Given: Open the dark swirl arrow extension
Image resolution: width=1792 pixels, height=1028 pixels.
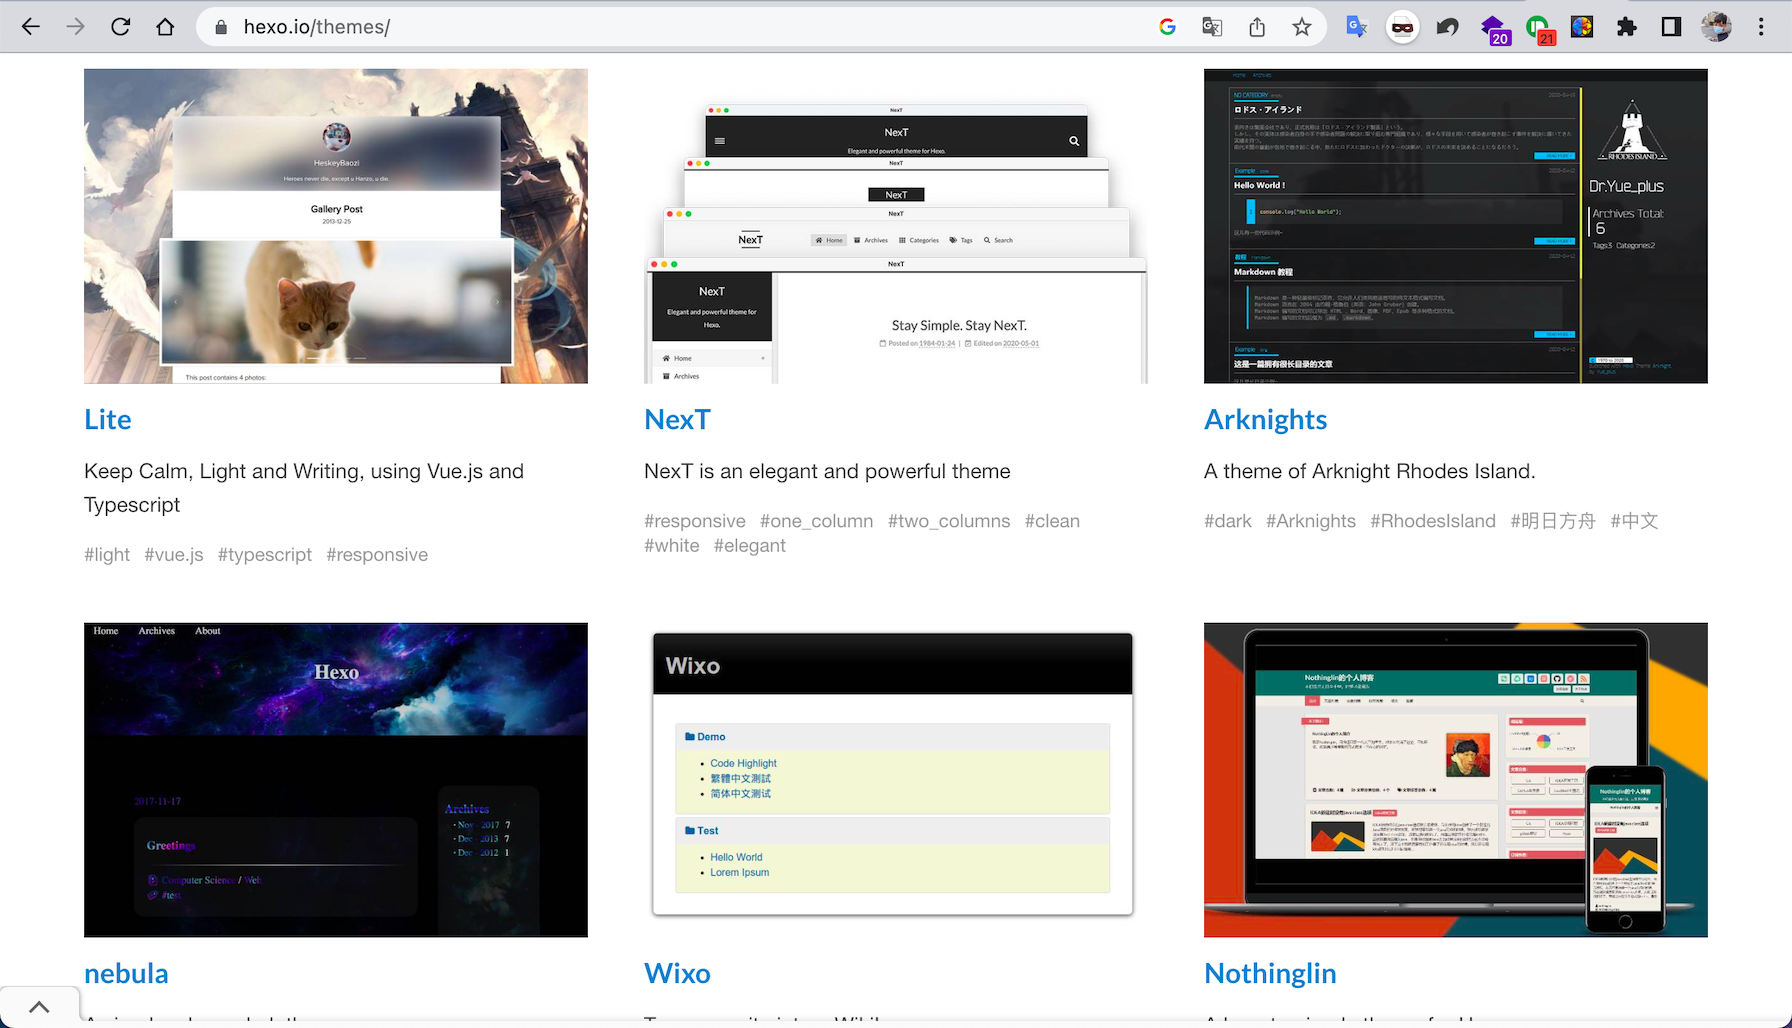Looking at the screenshot, I should [1447, 27].
